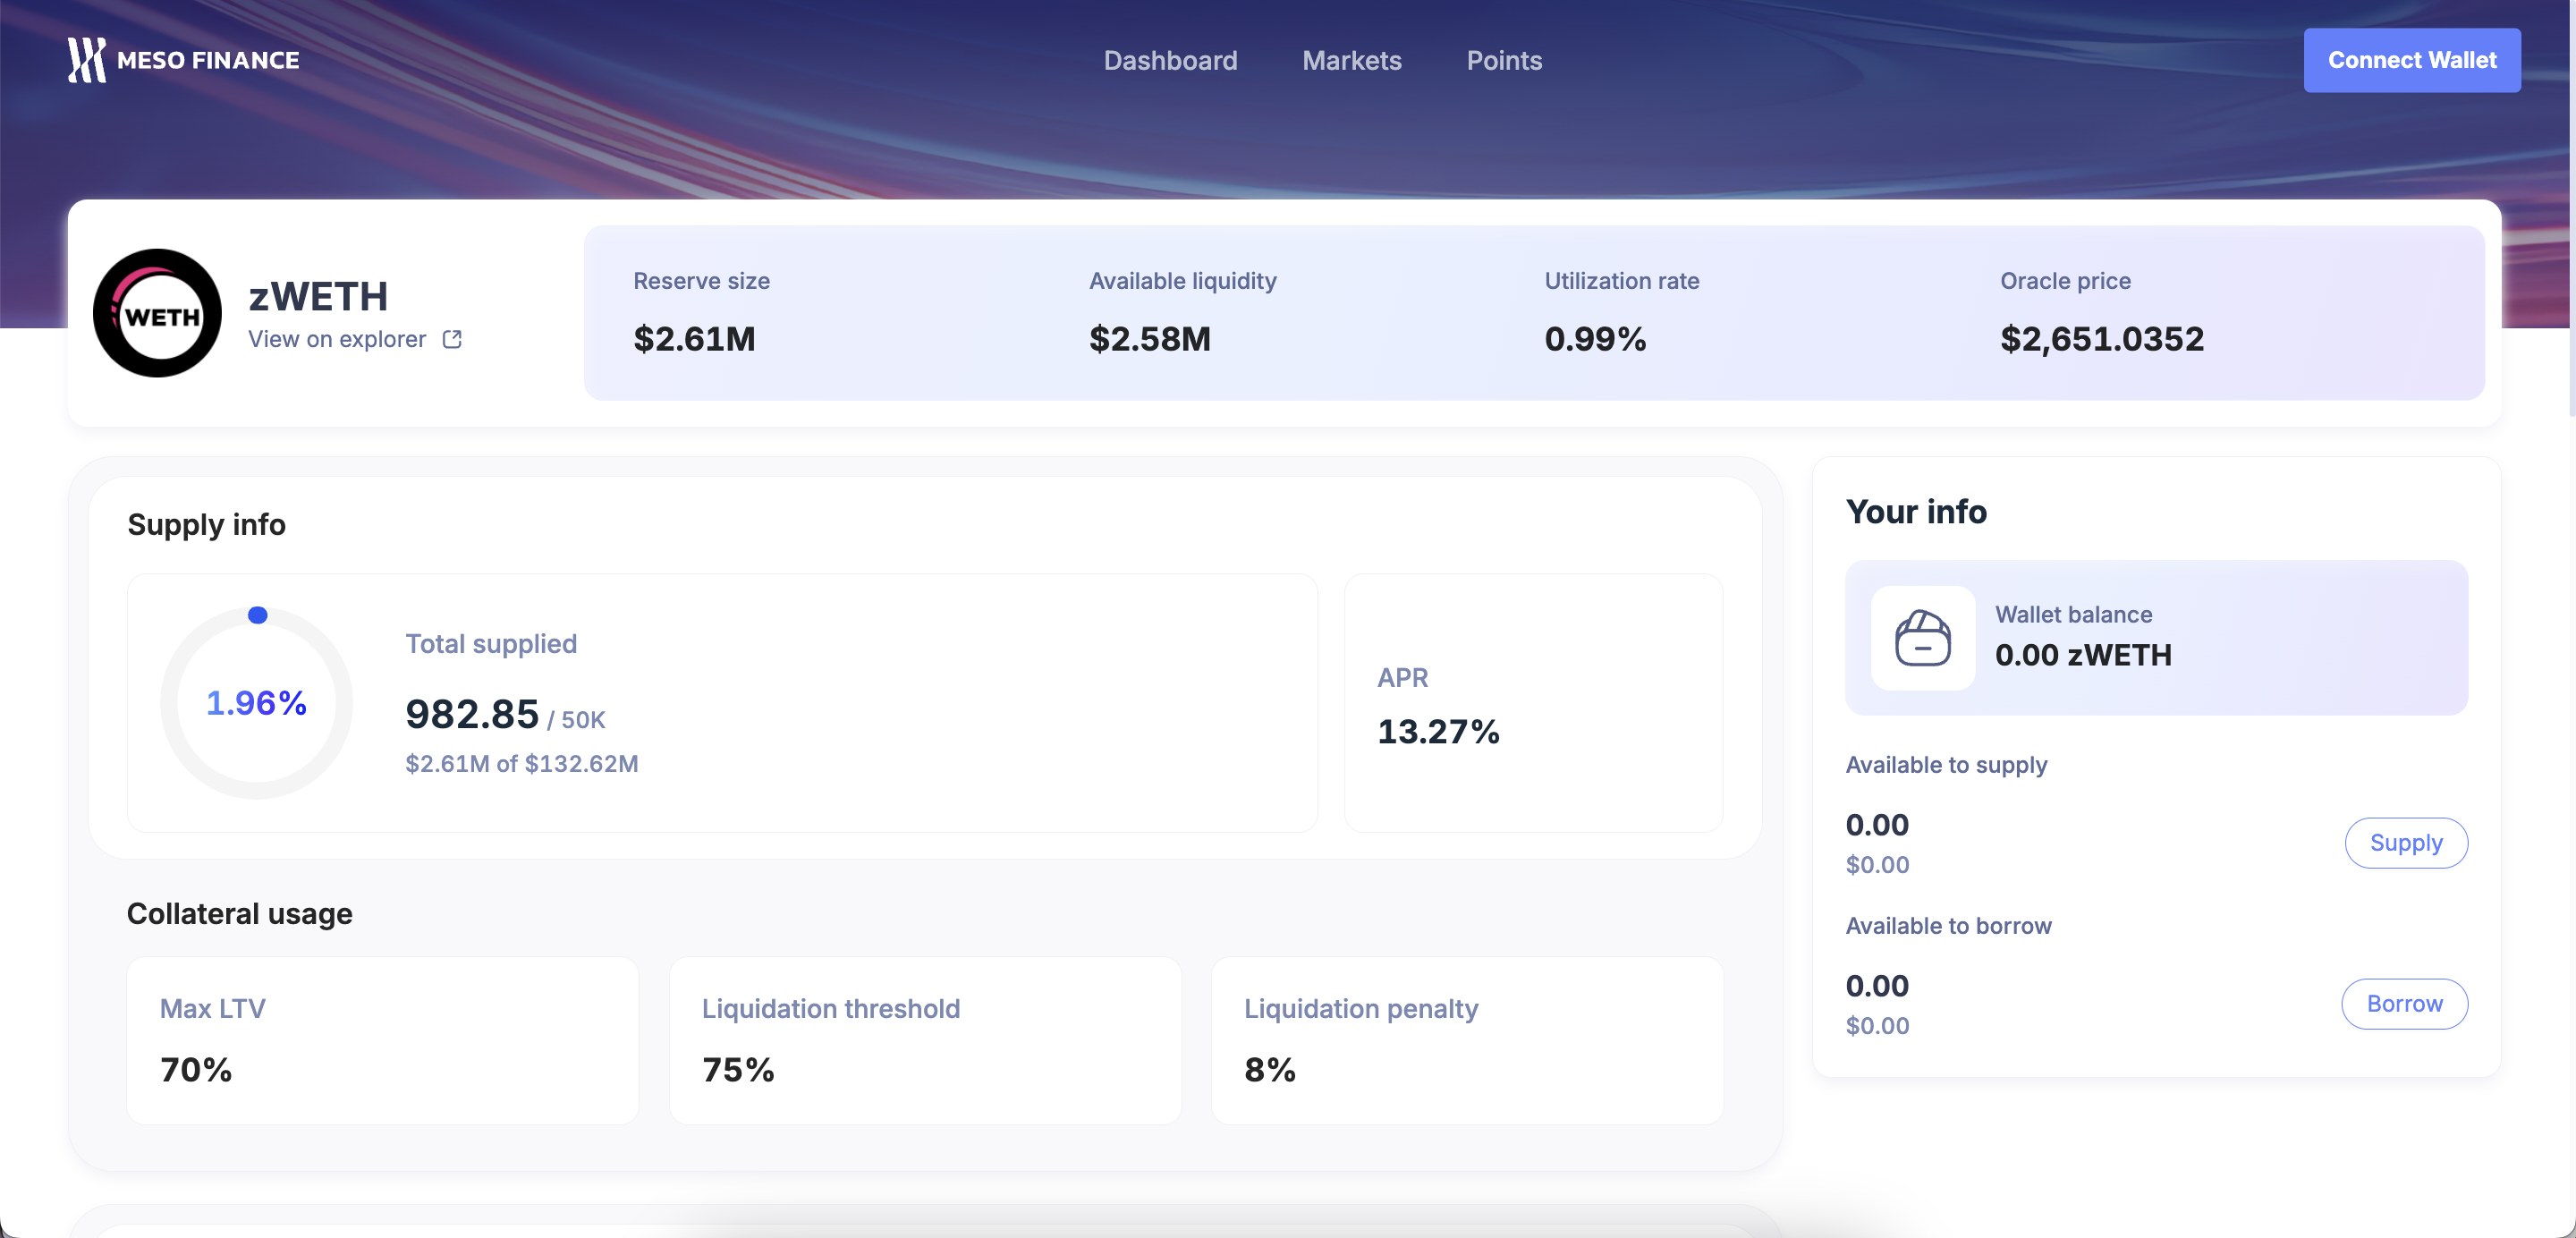Viewport: 2576px width, 1238px height.
Task: Click the Supply button
Action: (2405, 843)
